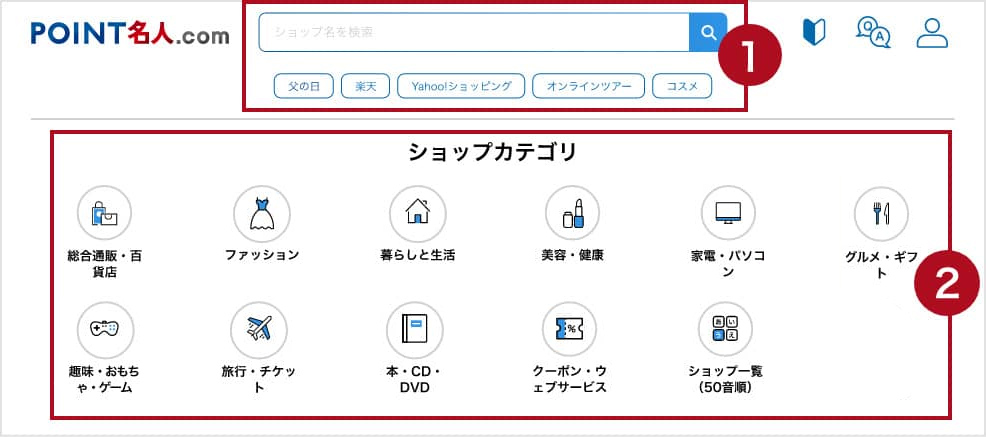
Task: Open the user account profile icon
Action: 931,32
